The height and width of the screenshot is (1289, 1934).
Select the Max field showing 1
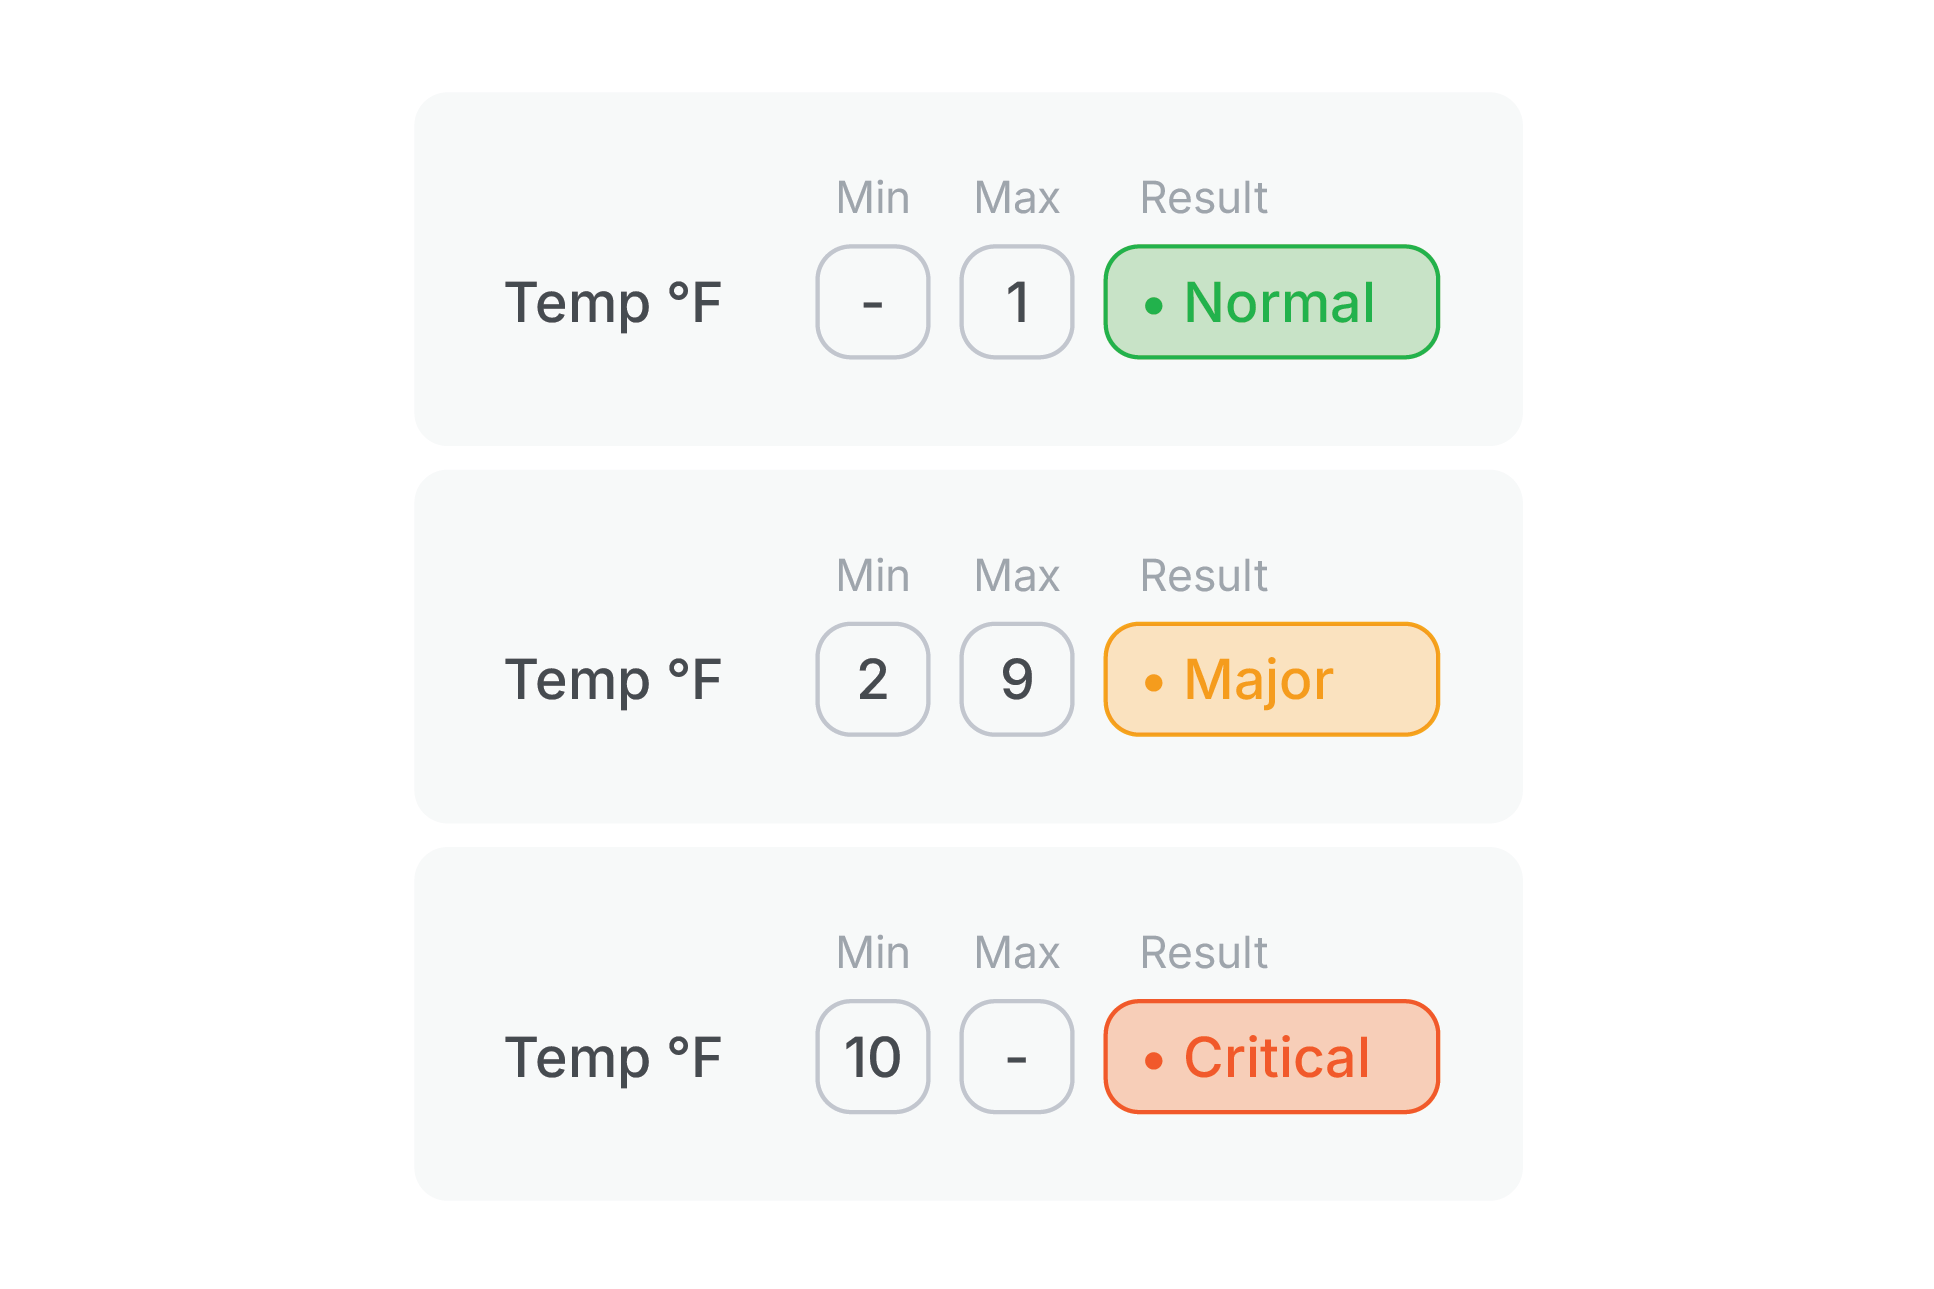[1017, 302]
